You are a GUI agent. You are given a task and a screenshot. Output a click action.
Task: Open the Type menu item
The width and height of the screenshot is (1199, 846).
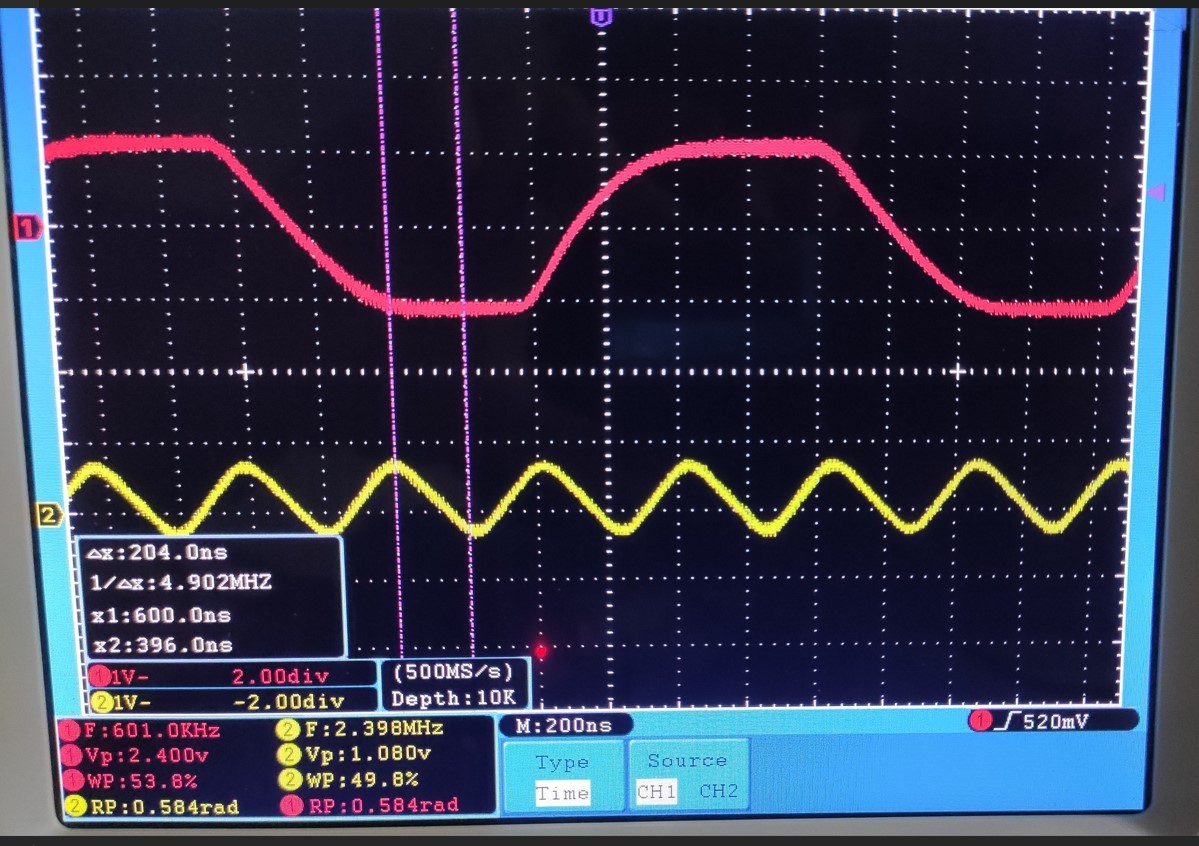(562, 763)
